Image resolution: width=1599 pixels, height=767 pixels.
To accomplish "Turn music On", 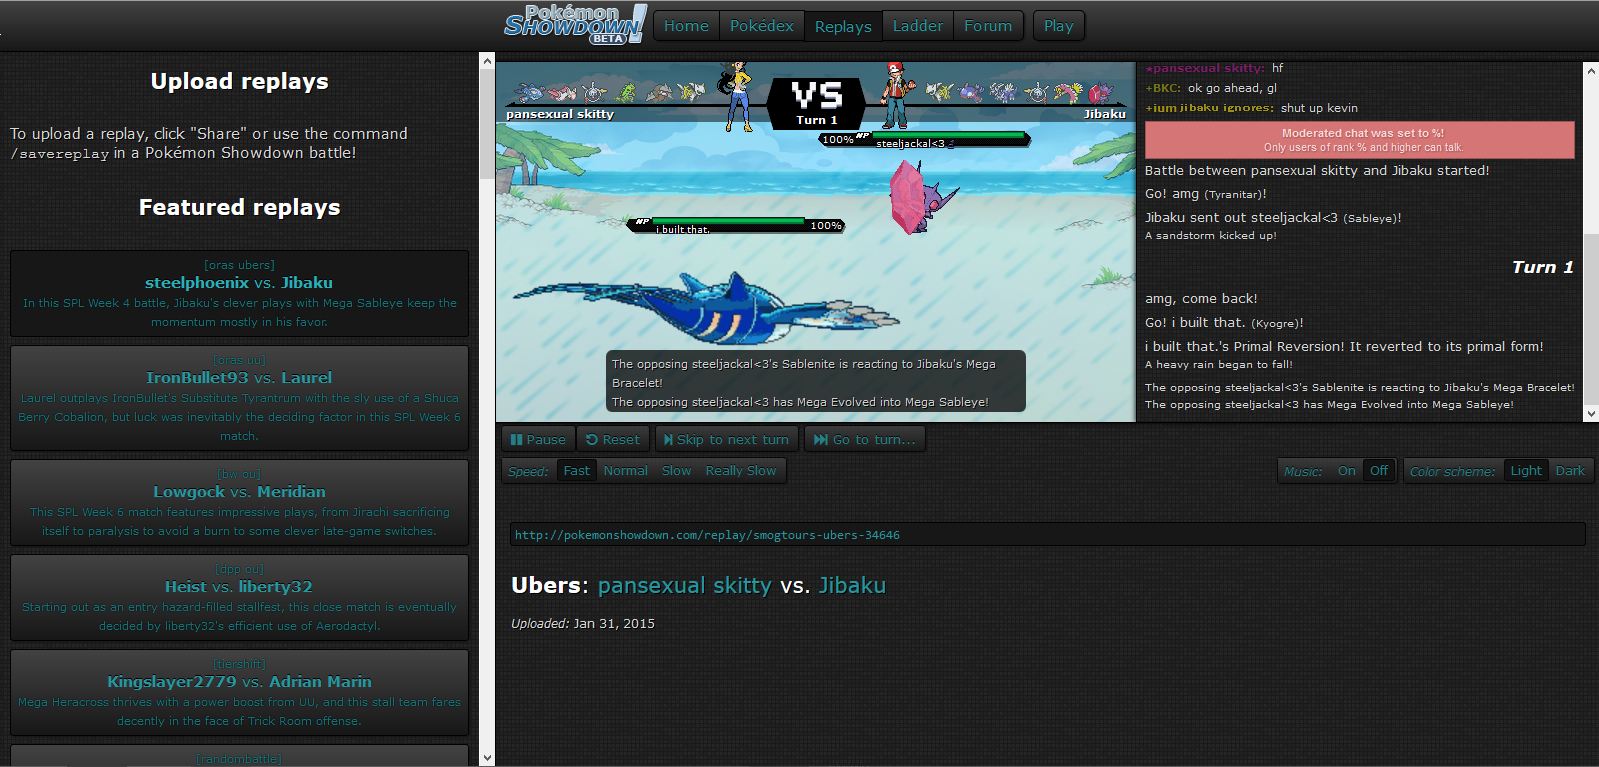I will pyautogui.click(x=1347, y=471).
